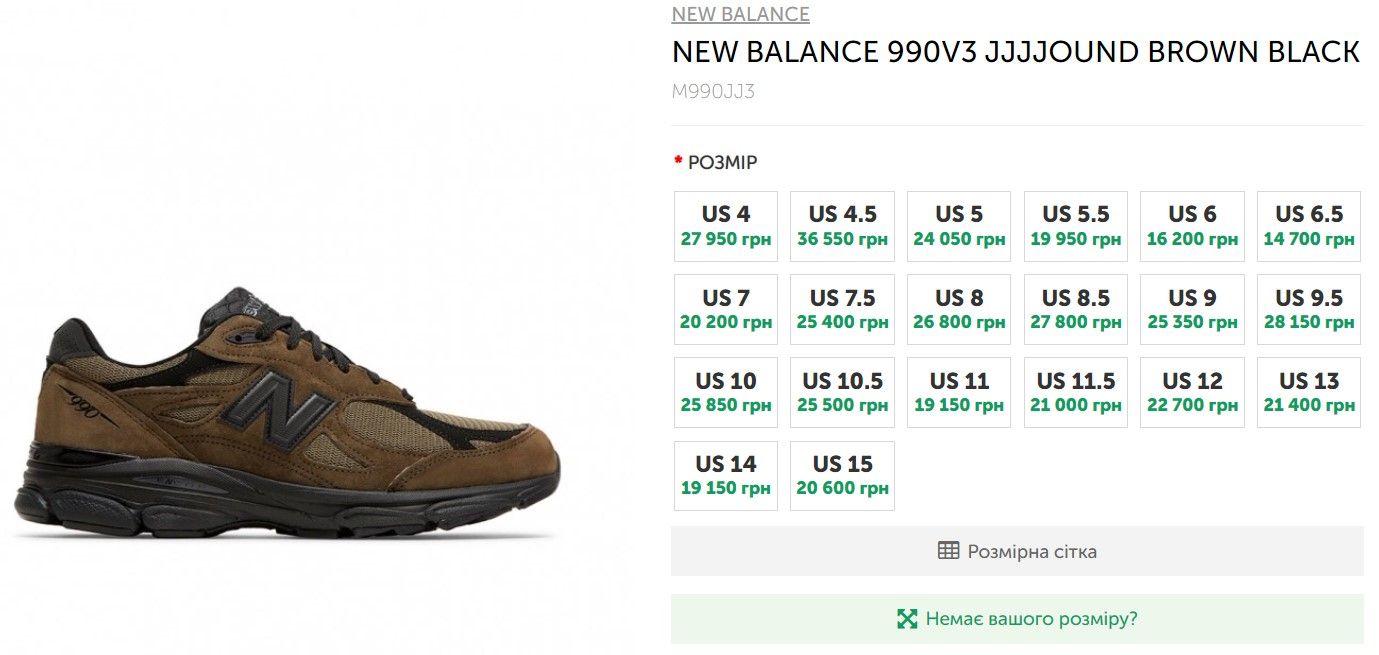Select size US 10
The height and width of the screenshot is (655, 1379).
[x=726, y=392]
